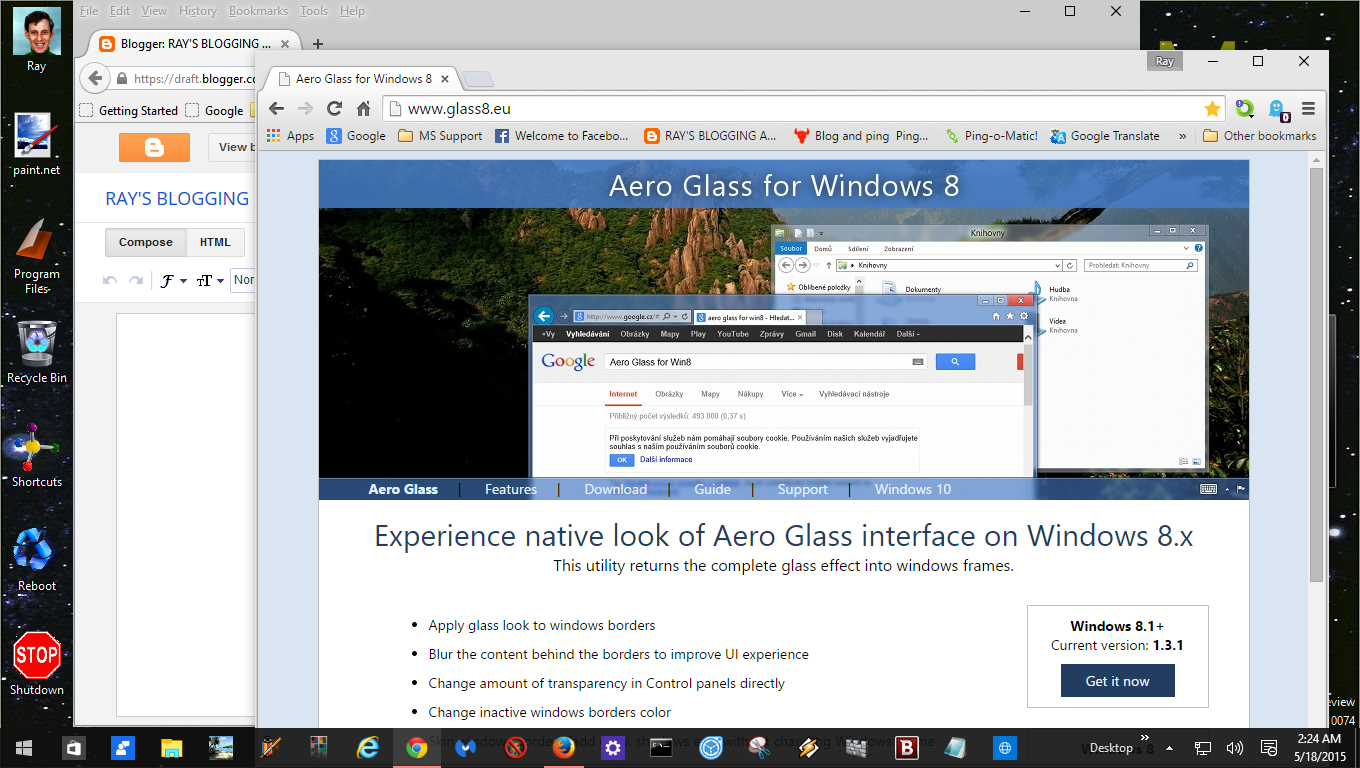Viewport: 1360px width, 768px height.
Task: Open the Tools menu in Firefox
Action: tap(313, 11)
